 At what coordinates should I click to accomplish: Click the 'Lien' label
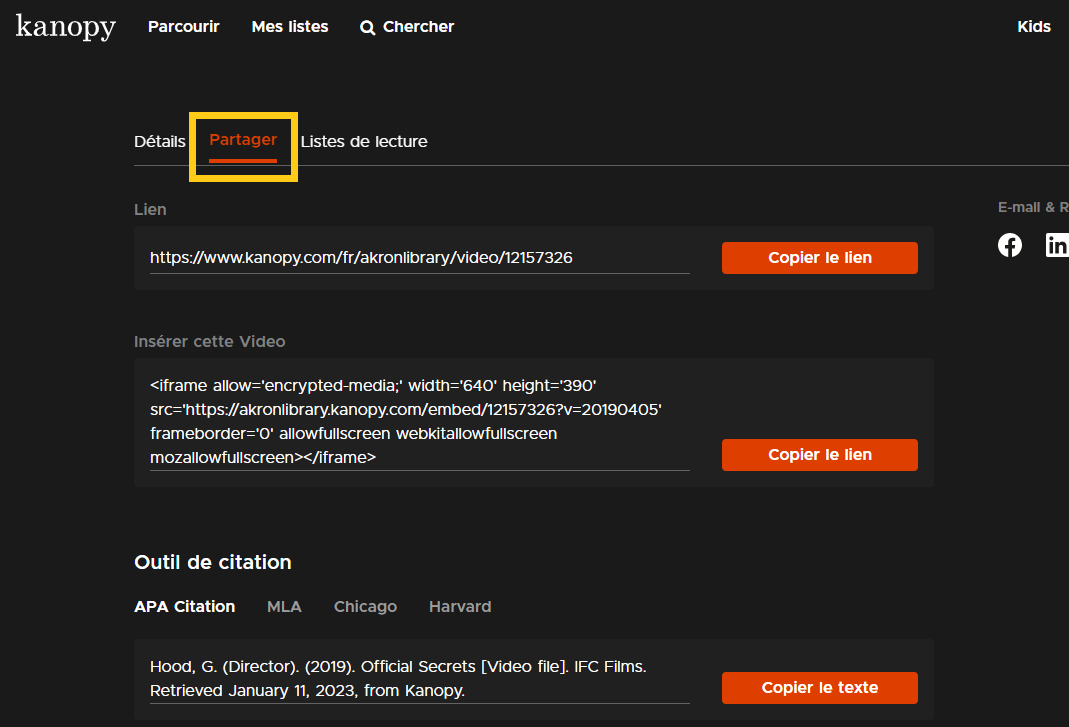click(150, 209)
